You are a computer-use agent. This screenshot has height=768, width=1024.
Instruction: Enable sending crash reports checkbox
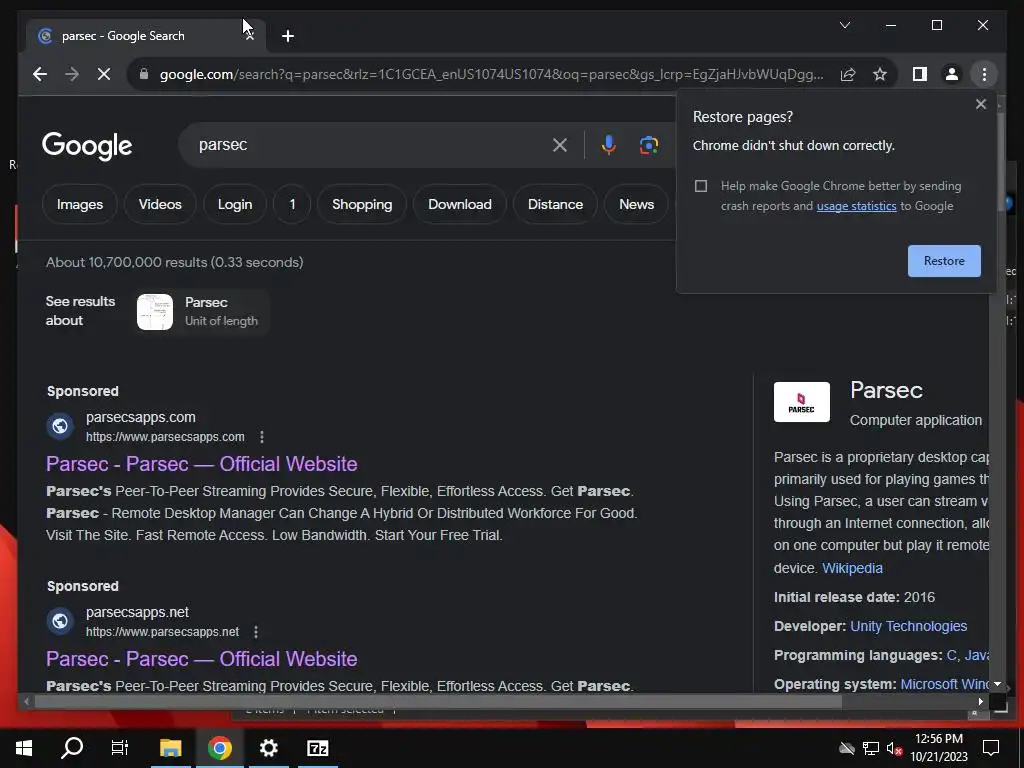[x=701, y=186]
